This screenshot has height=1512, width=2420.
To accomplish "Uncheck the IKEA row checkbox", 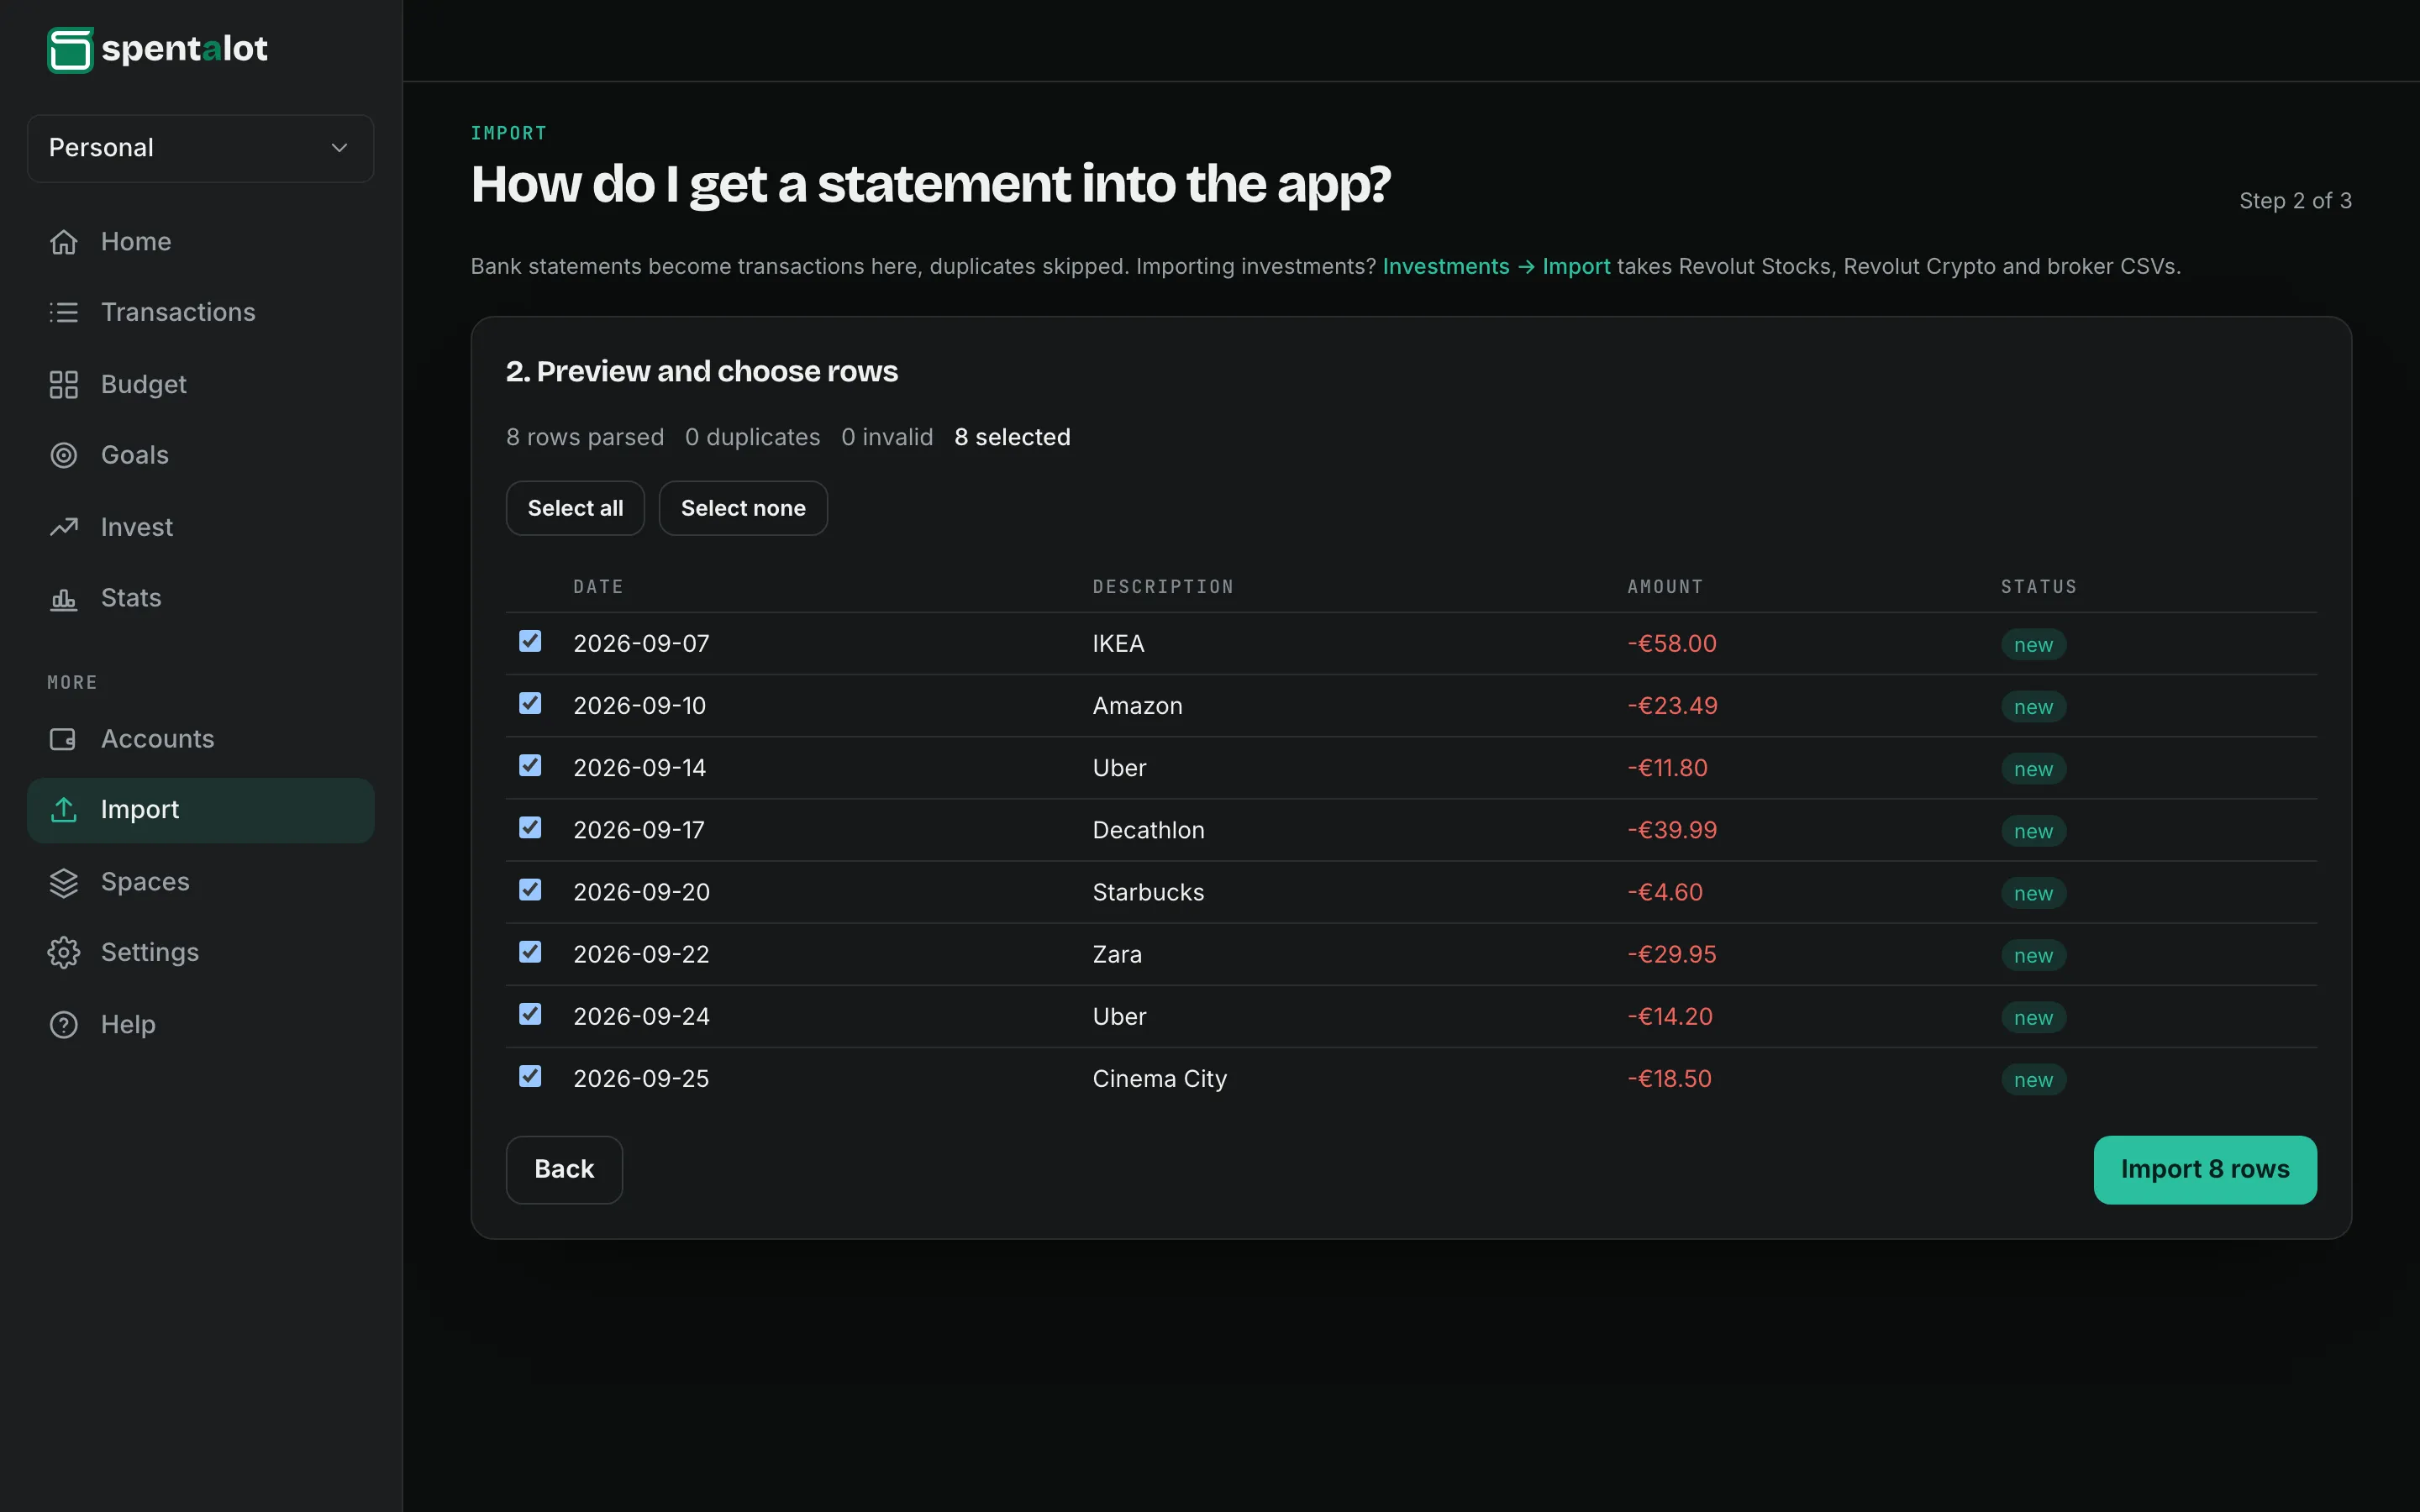I will [x=530, y=642].
